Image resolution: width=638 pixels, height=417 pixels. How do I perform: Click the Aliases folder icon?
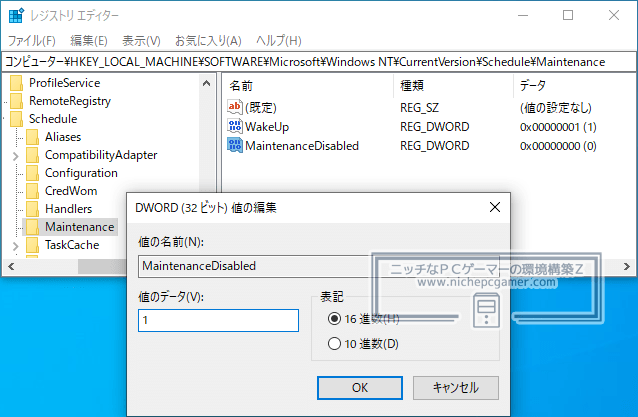[x=33, y=137]
